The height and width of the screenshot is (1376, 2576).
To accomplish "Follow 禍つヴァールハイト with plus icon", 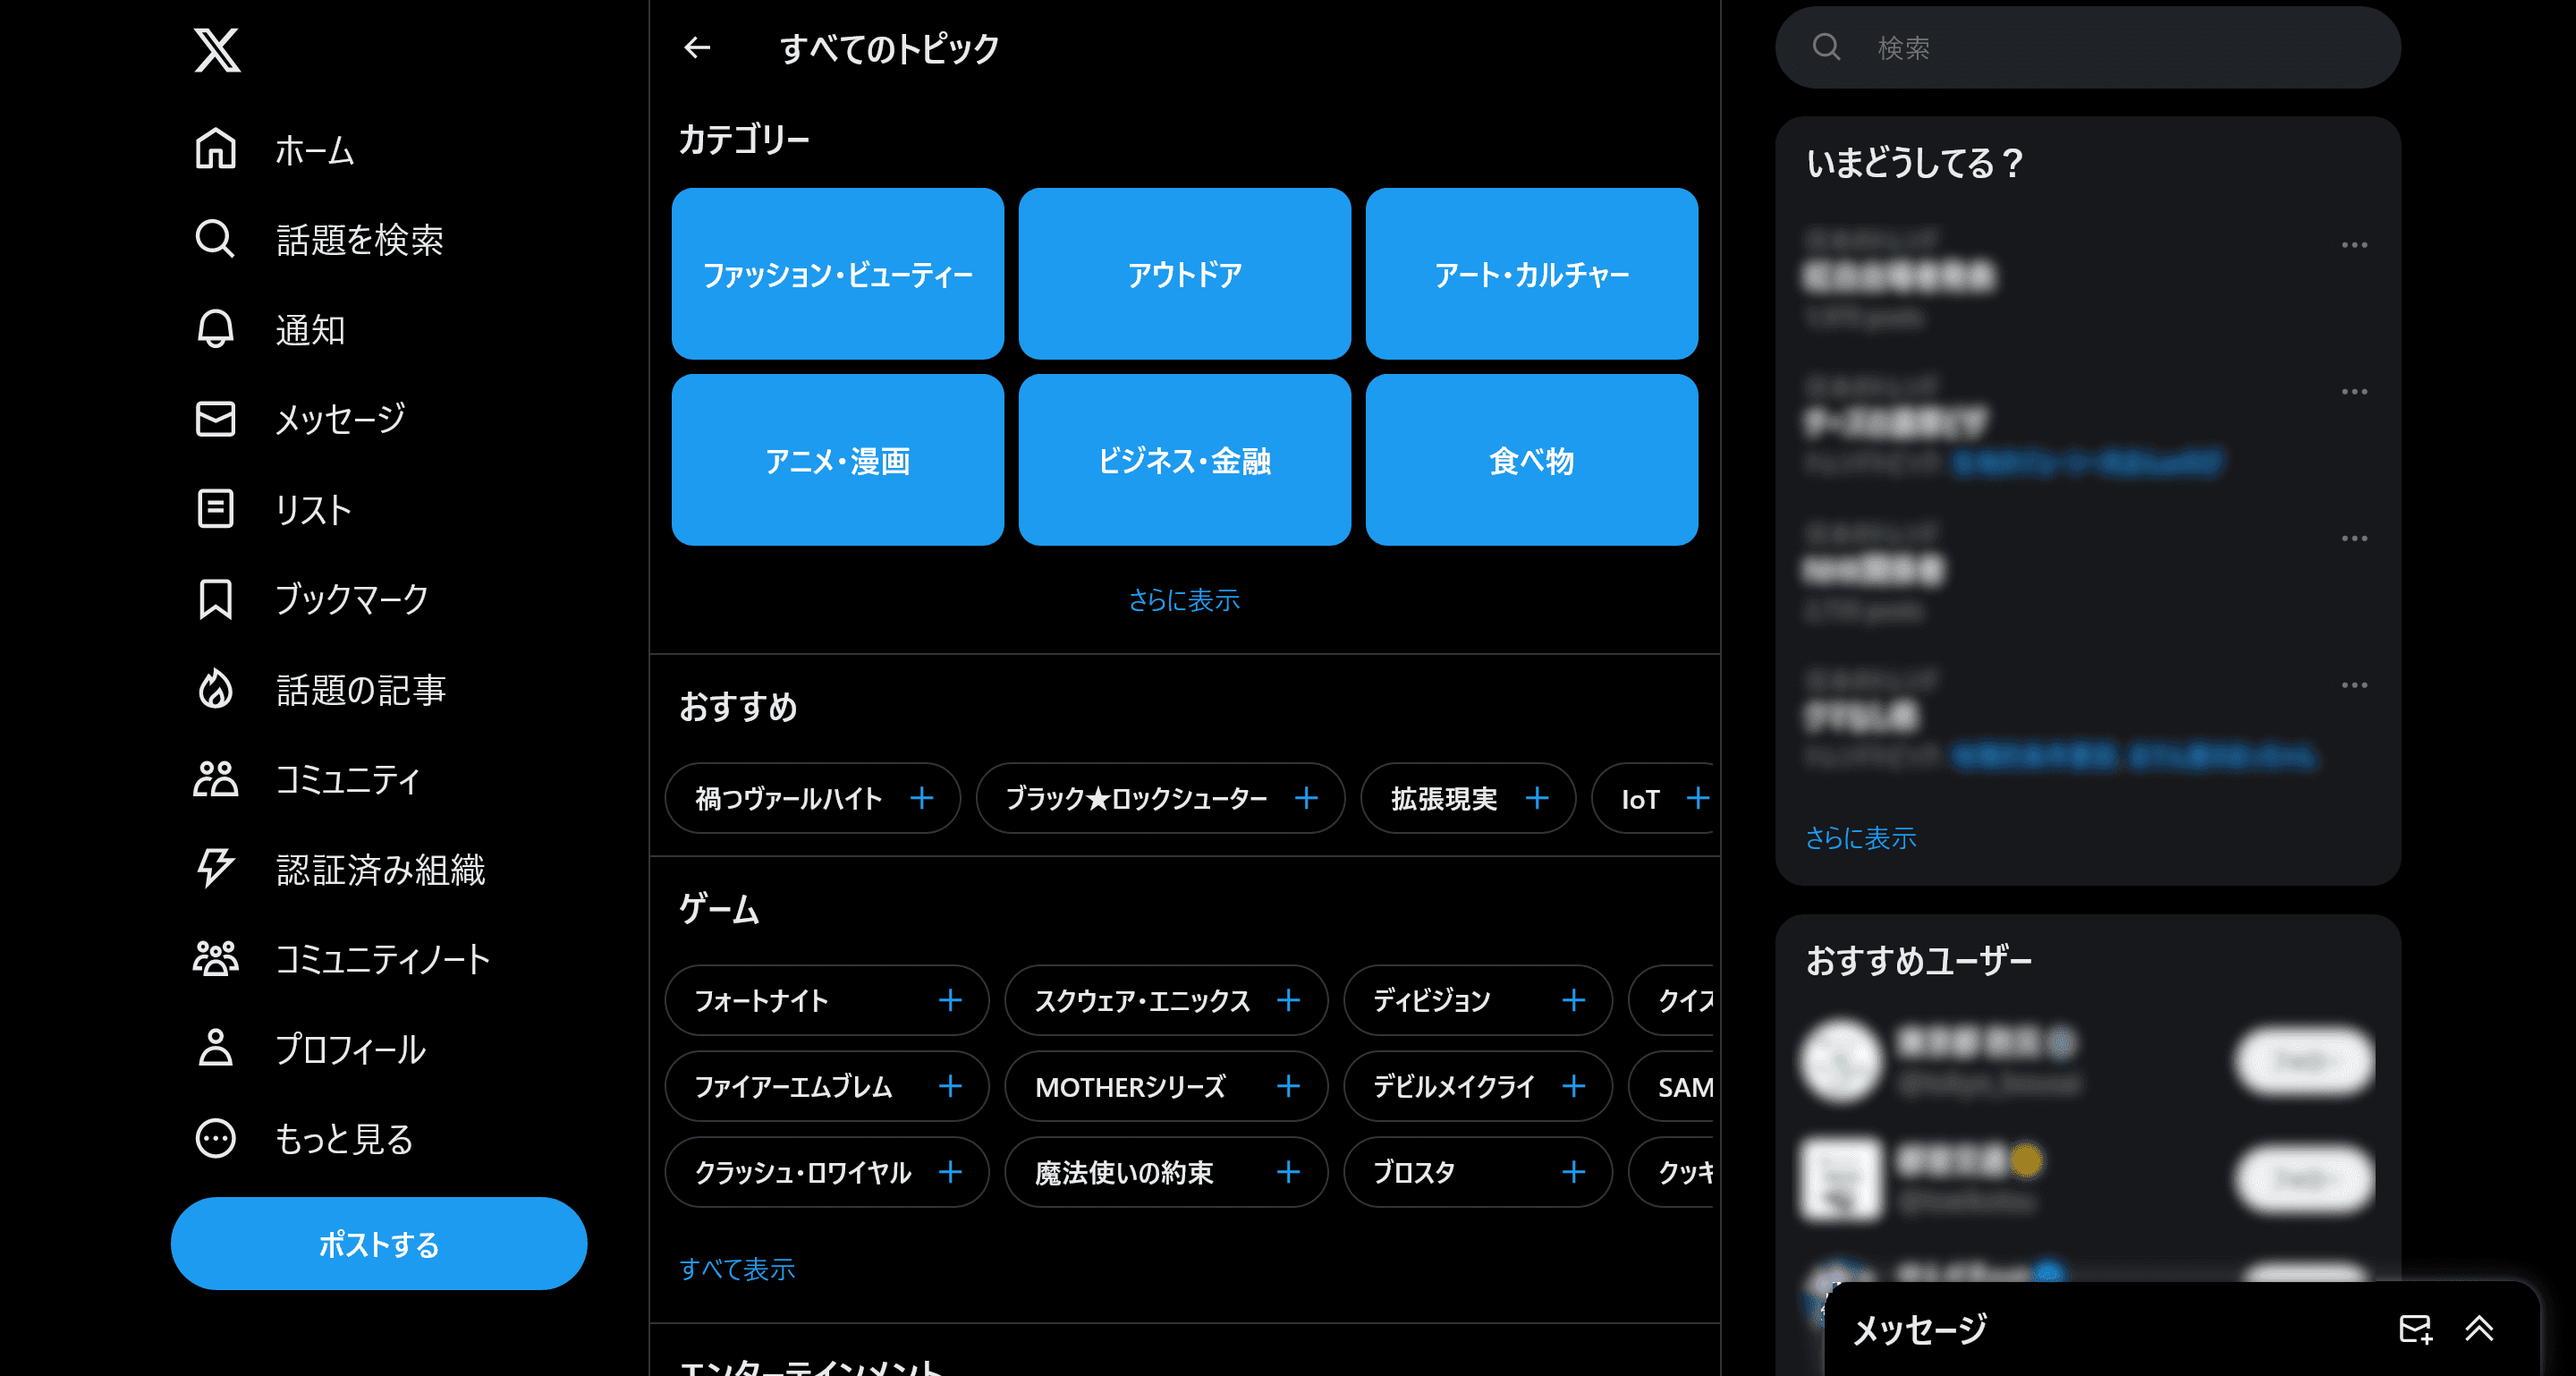I will [922, 798].
